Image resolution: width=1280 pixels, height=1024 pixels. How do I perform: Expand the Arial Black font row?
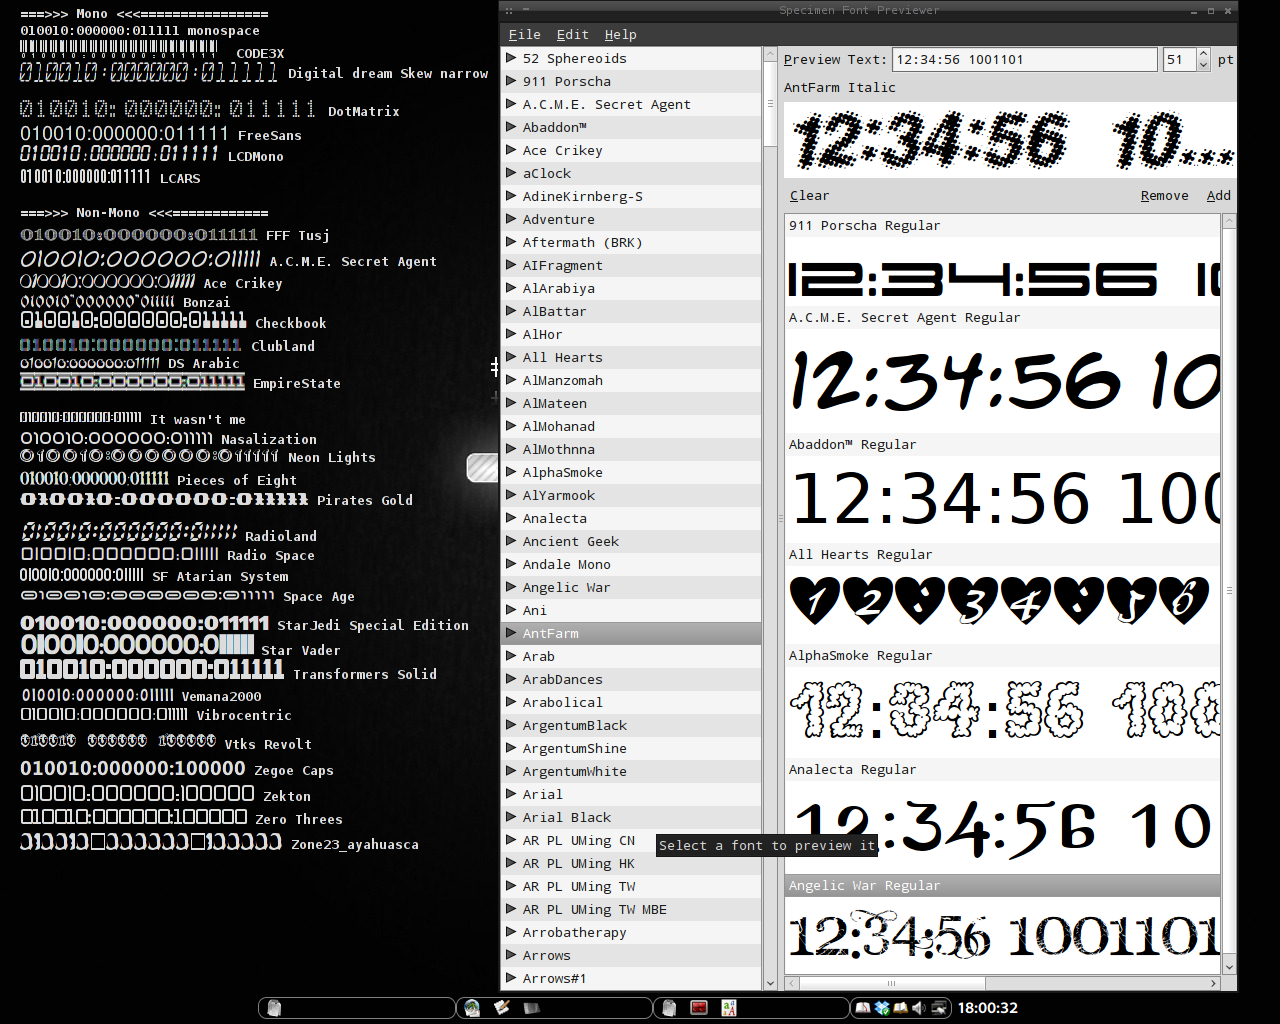pyautogui.click(x=511, y=817)
